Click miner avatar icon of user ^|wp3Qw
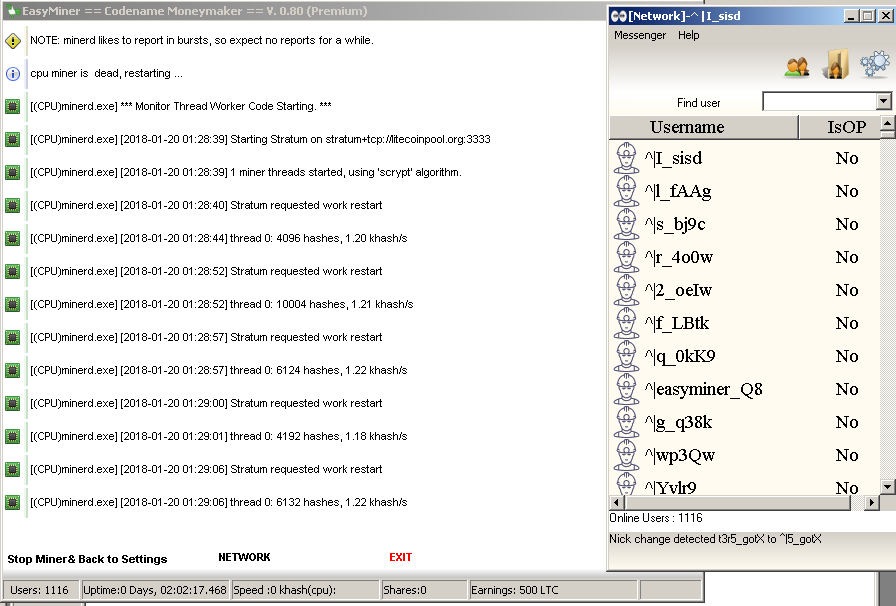Viewport: 896px width, 606px height. [626, 455]
